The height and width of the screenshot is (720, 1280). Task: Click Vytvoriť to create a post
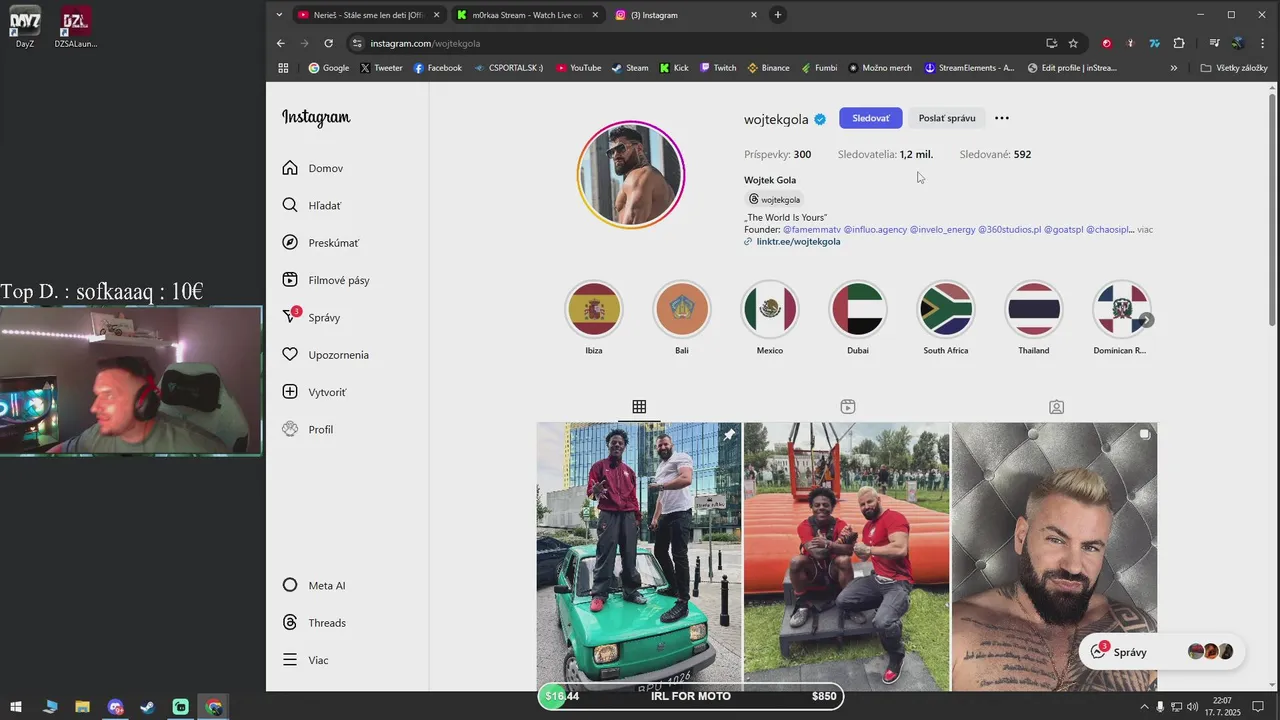314,392
